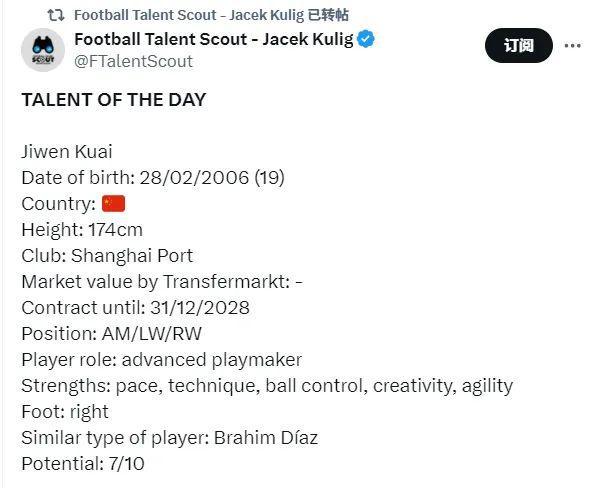Click the 订阅 subscribe button
Image resolution: width=599 pixels, height=488 pixels.
coord(519,45)
